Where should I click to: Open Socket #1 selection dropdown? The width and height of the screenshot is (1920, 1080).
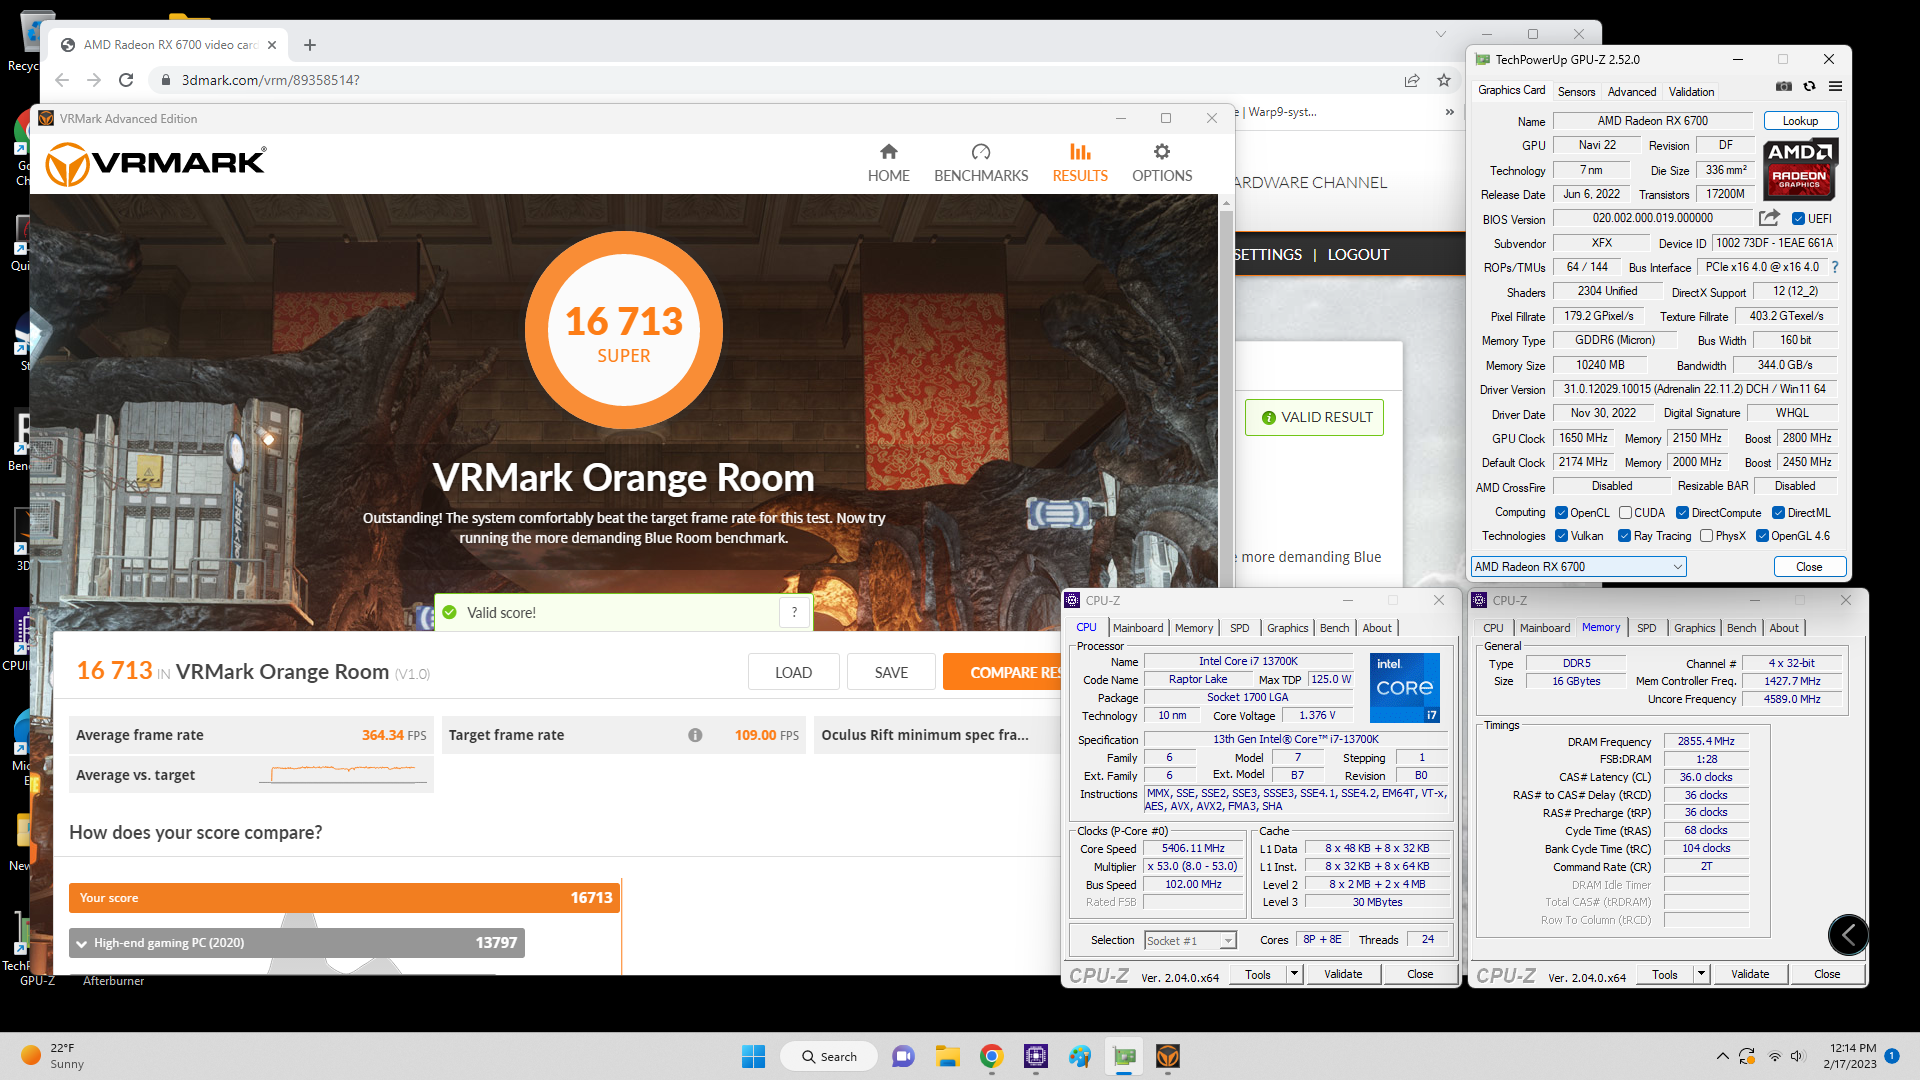tap(1190, 941)
